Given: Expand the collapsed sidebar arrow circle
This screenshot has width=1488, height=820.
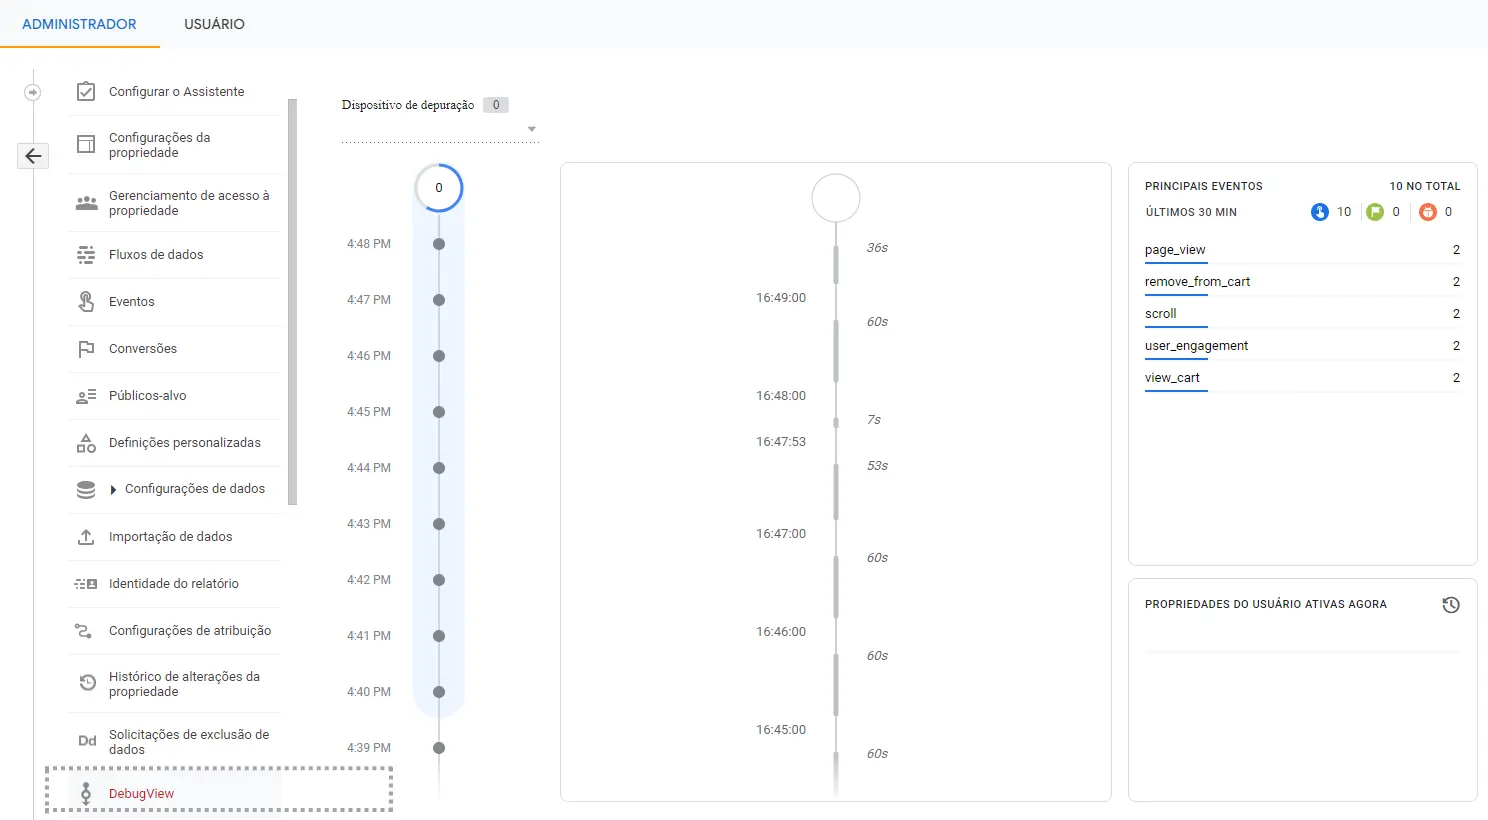Looking at the screenshot, I should [x=33, y=92].
